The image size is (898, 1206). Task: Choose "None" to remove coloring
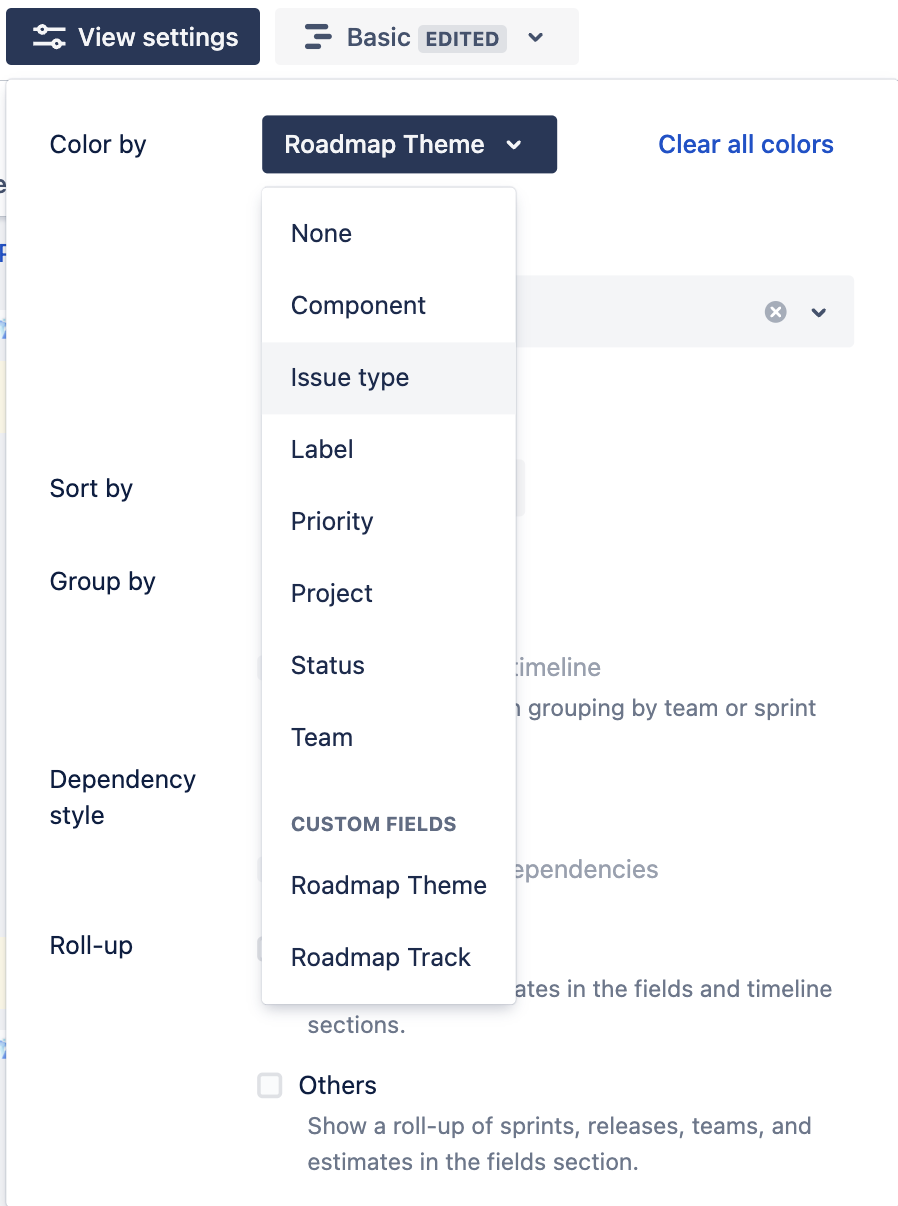point(321,233)
